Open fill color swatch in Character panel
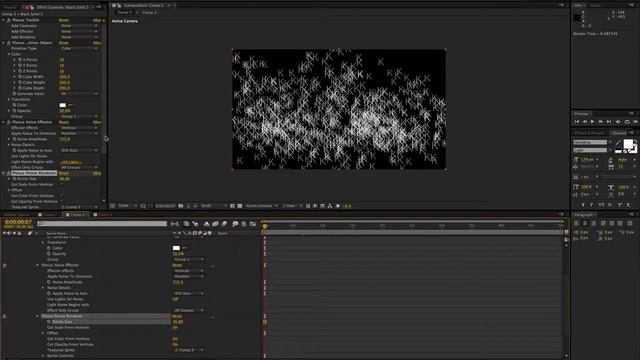This screenshot has height=360, width=640. 628,144
